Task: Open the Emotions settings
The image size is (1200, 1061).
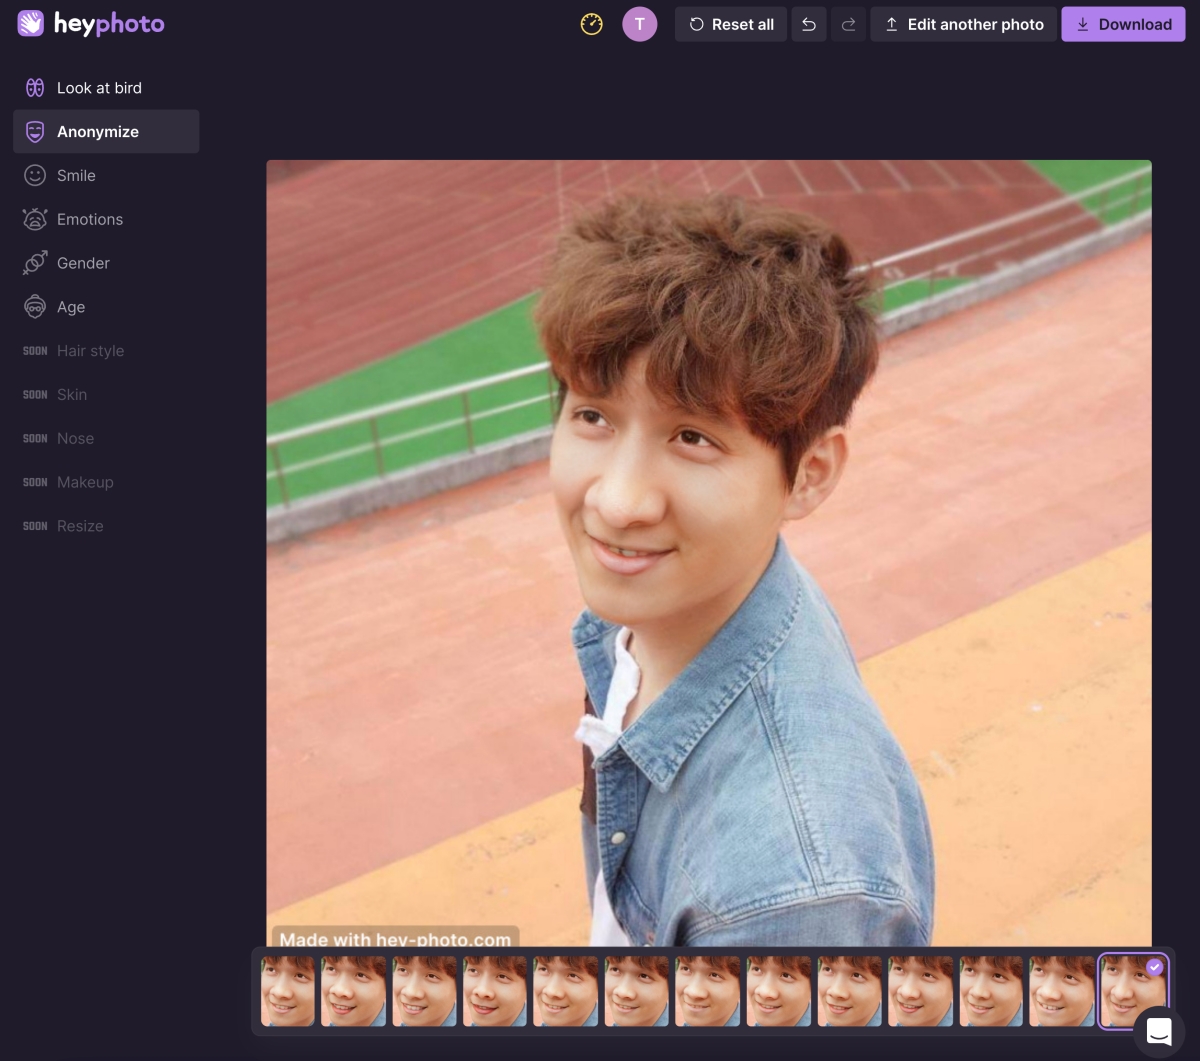Action: click(x=106, y=219)
